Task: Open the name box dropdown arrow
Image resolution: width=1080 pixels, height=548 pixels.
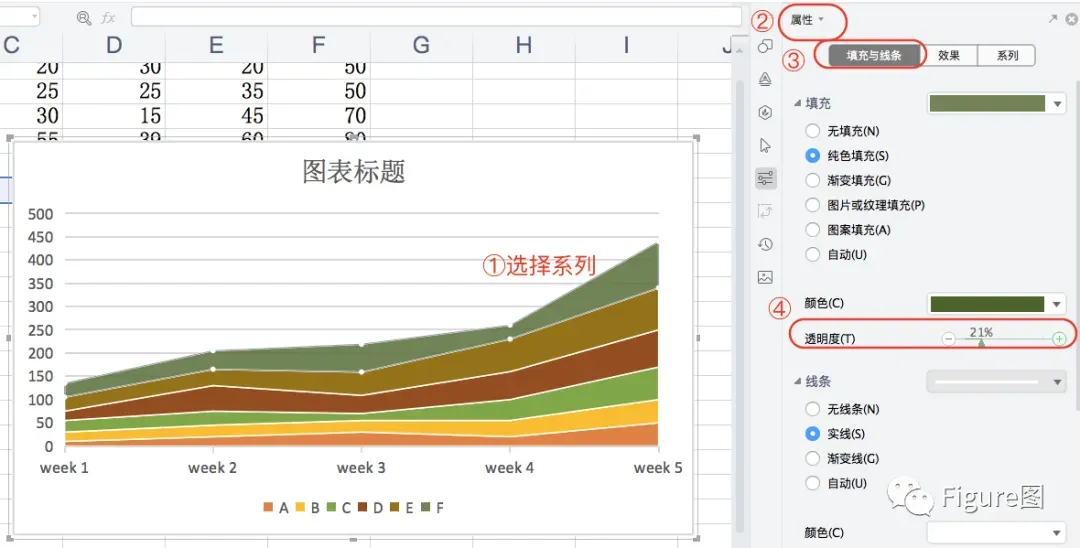Action: coord(34,17)
